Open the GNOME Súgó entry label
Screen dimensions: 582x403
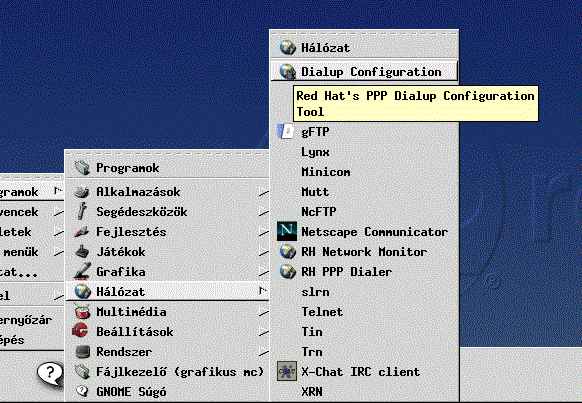tap(131, 392)
